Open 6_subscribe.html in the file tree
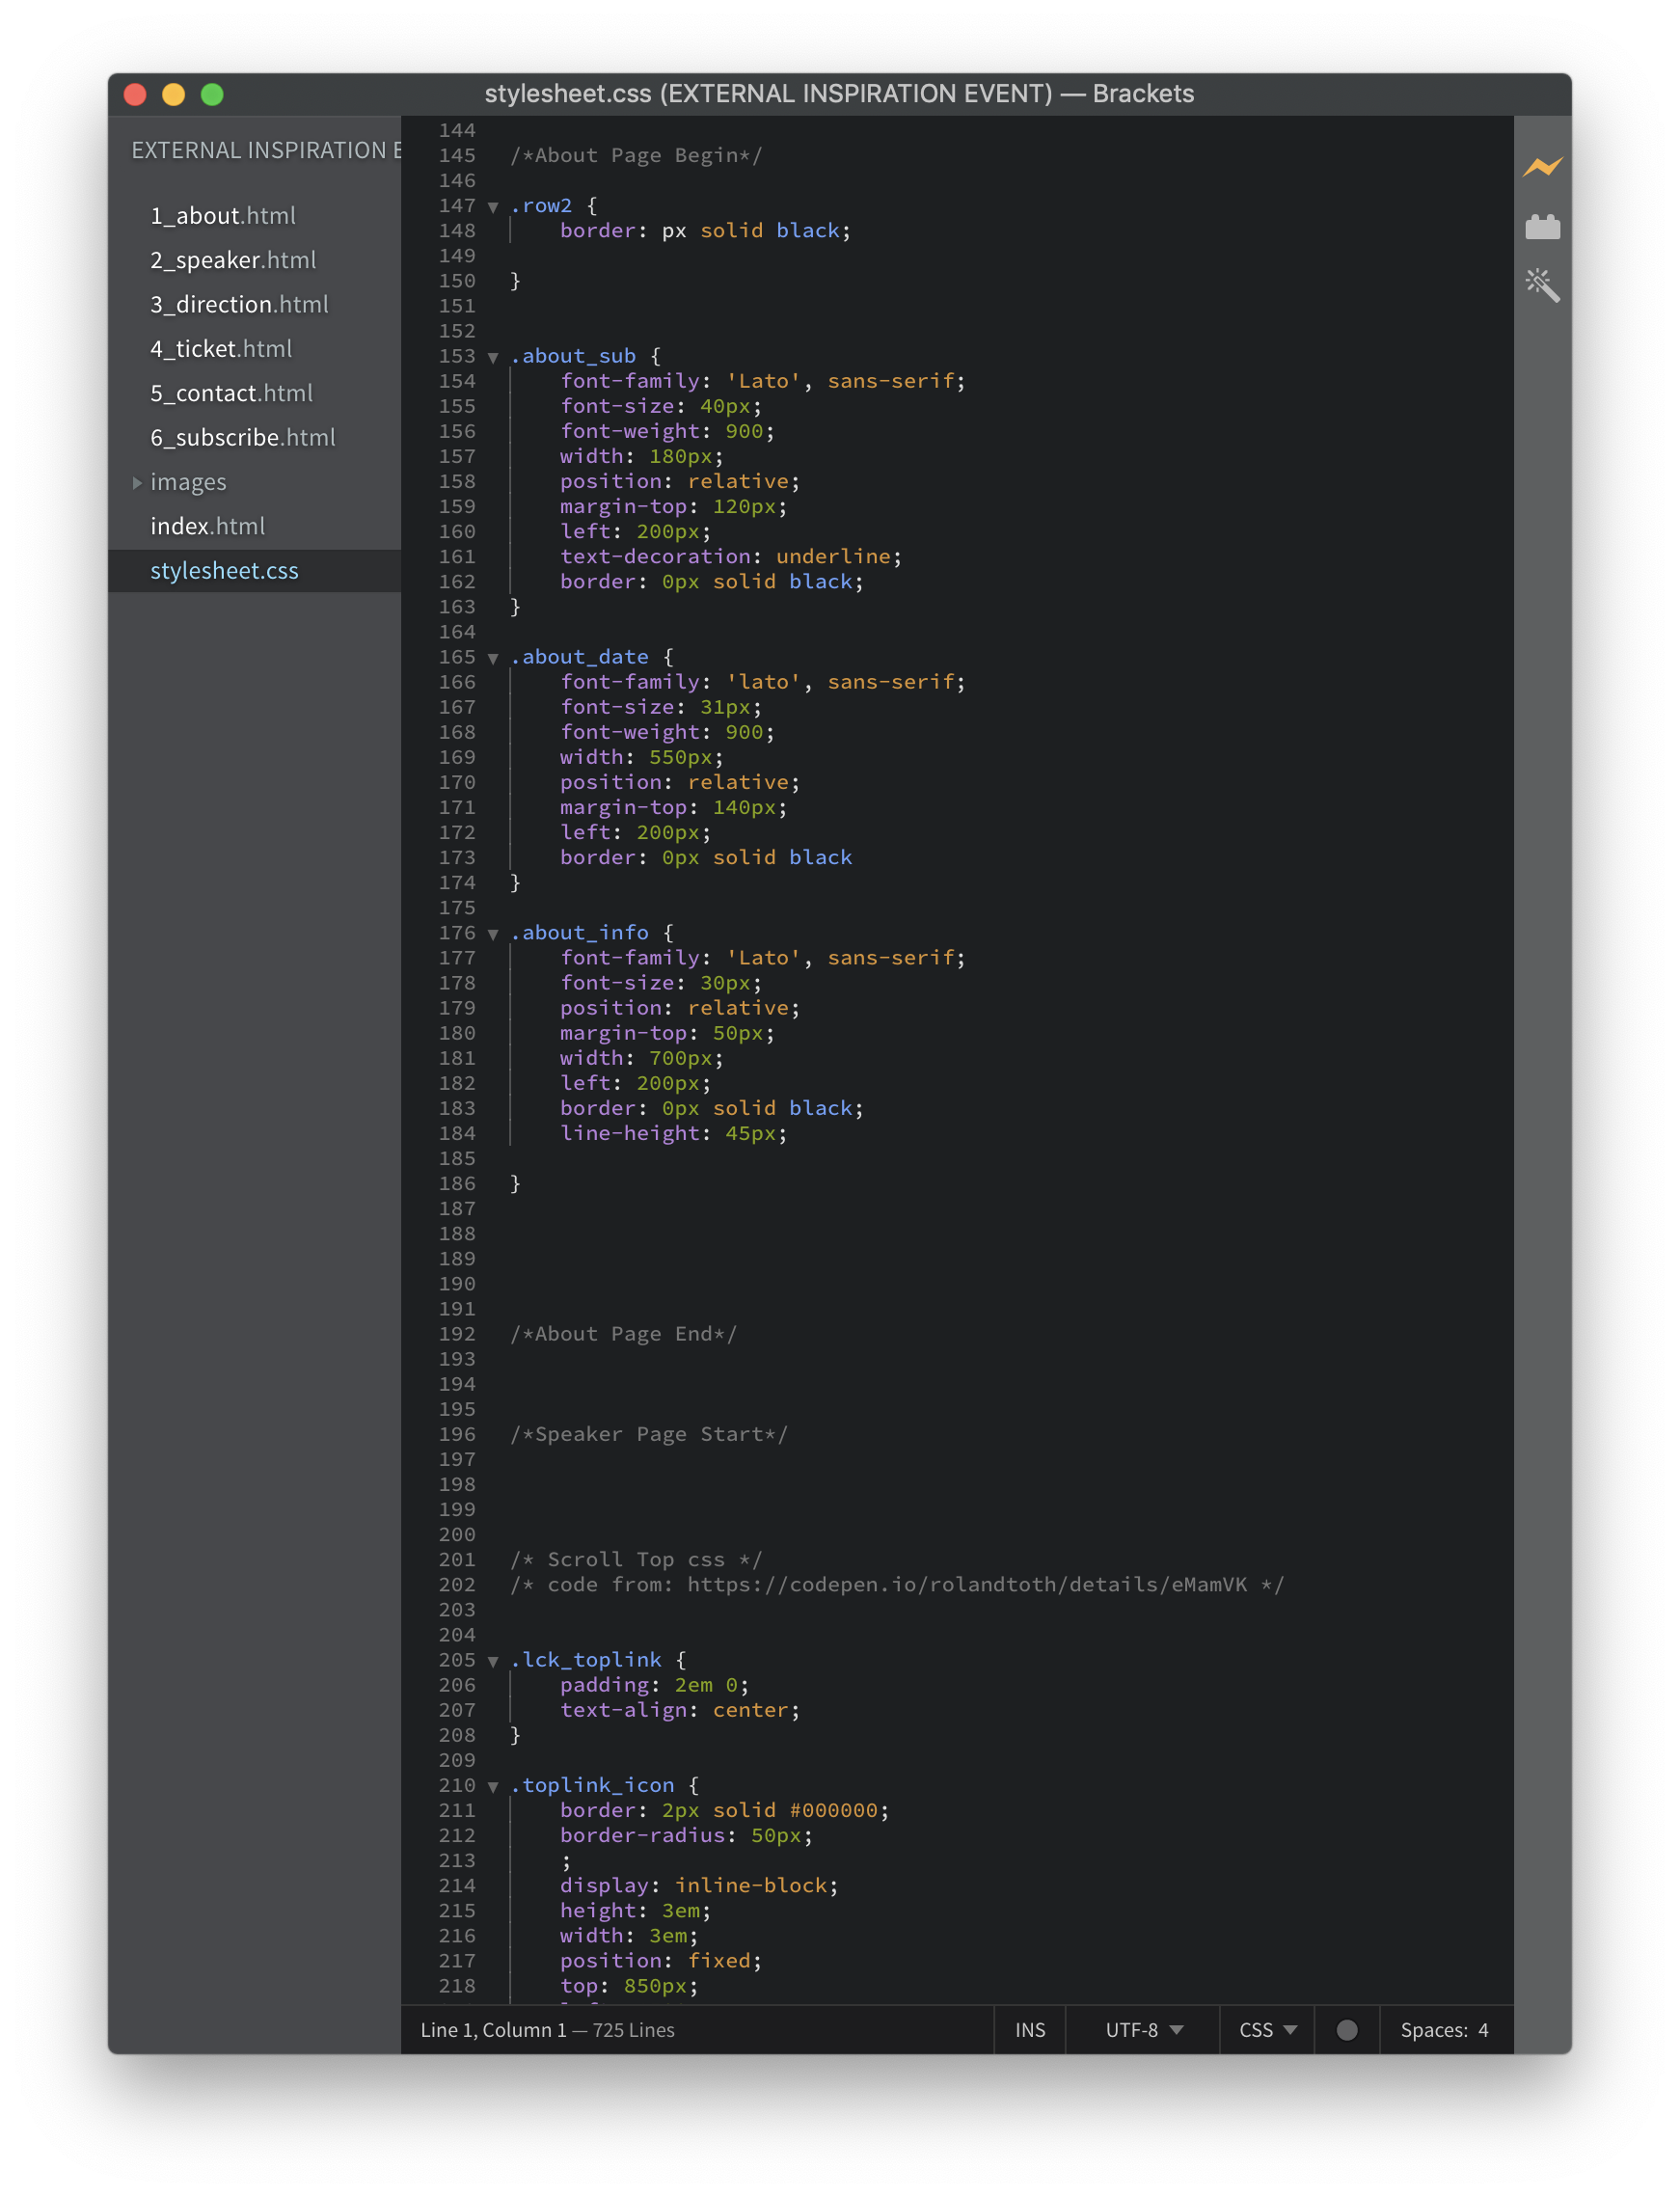 click(x=243, y=437)
